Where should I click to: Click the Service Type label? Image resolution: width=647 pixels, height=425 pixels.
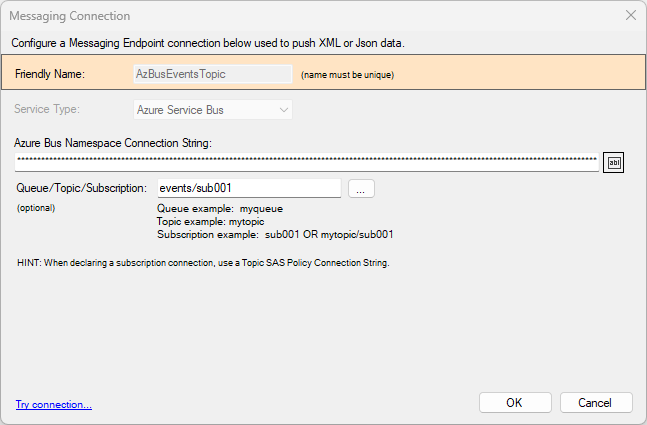point(48,108)
